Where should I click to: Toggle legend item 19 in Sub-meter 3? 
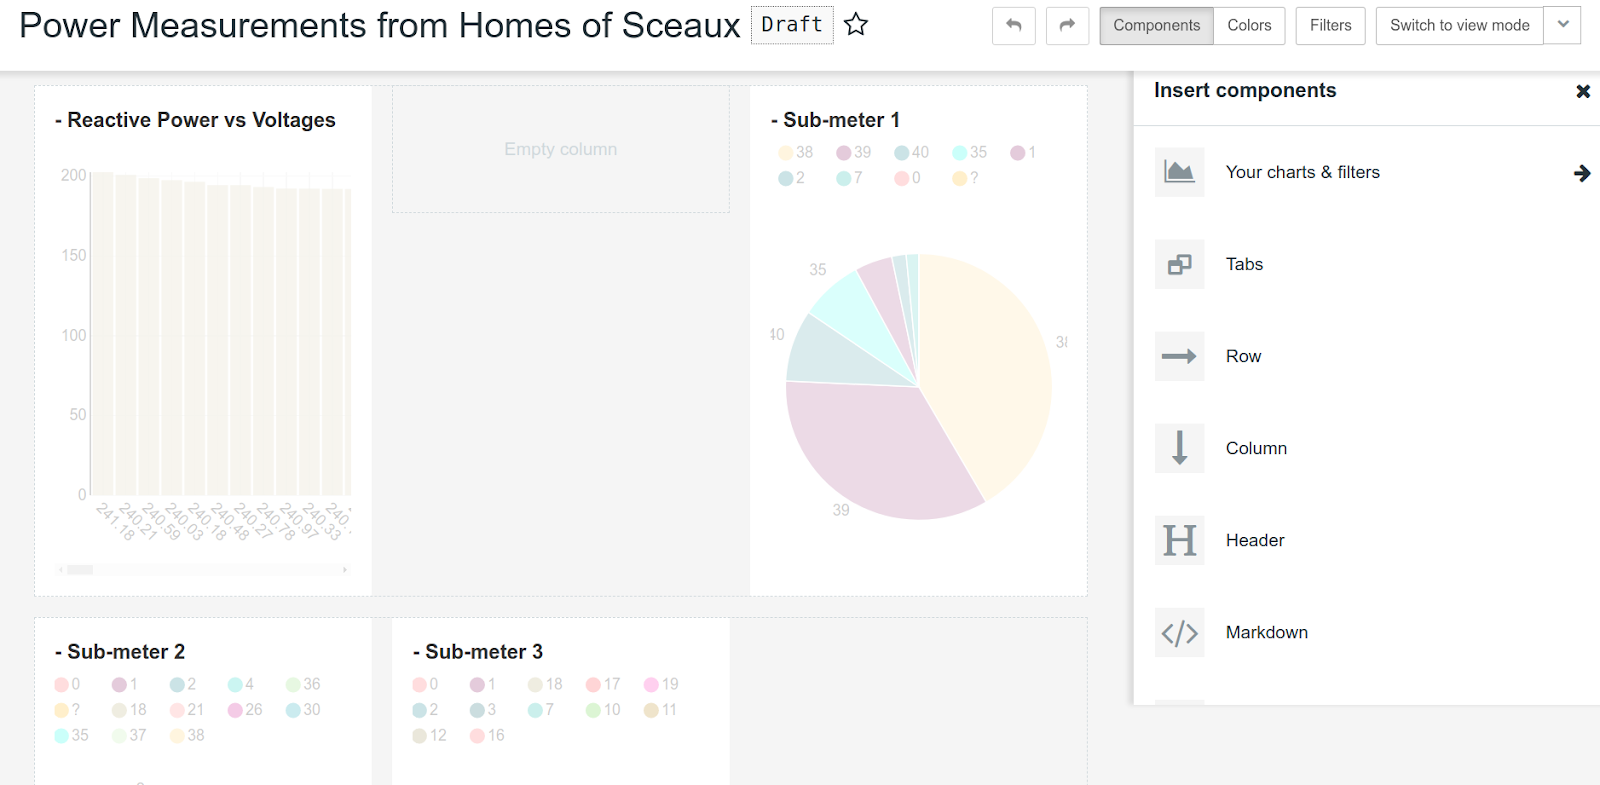tap(661, 685)
